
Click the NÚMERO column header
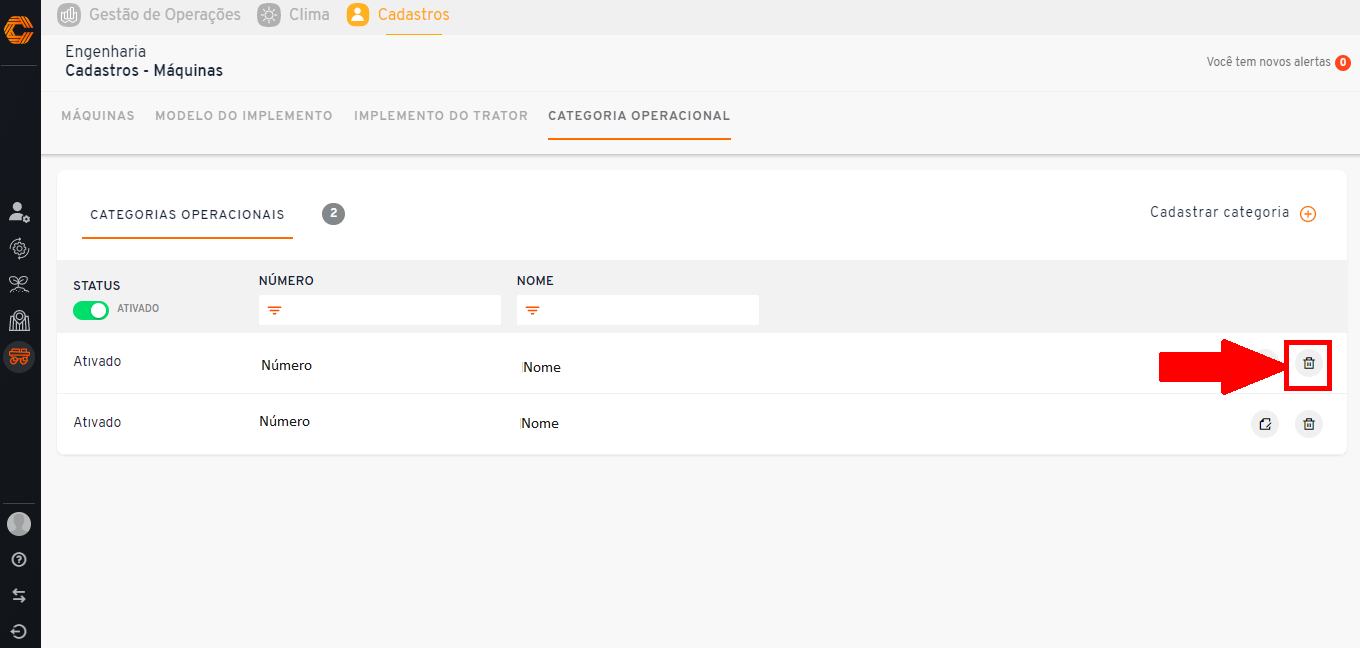pos(286,281)
